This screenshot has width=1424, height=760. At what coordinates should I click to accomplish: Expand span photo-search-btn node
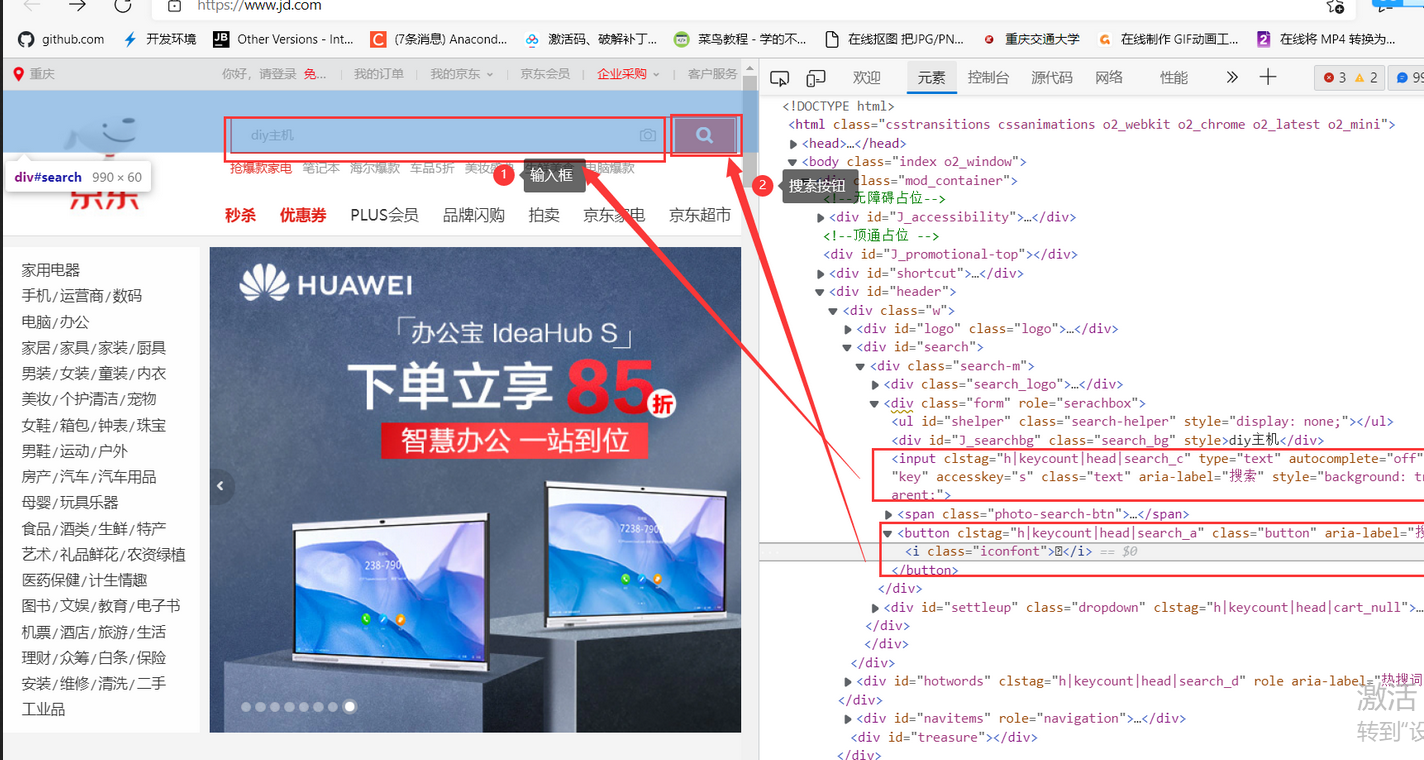(x=888, y=514)
